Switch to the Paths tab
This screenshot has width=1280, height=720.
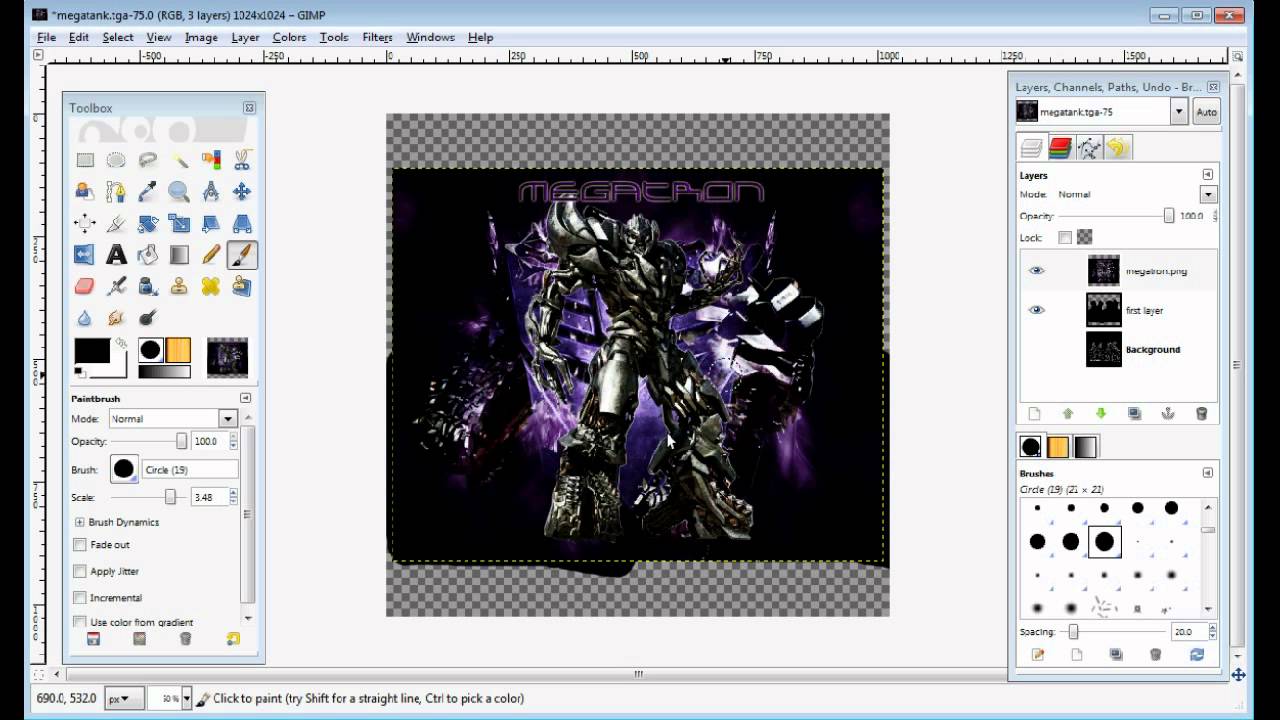pos(1089,148)
